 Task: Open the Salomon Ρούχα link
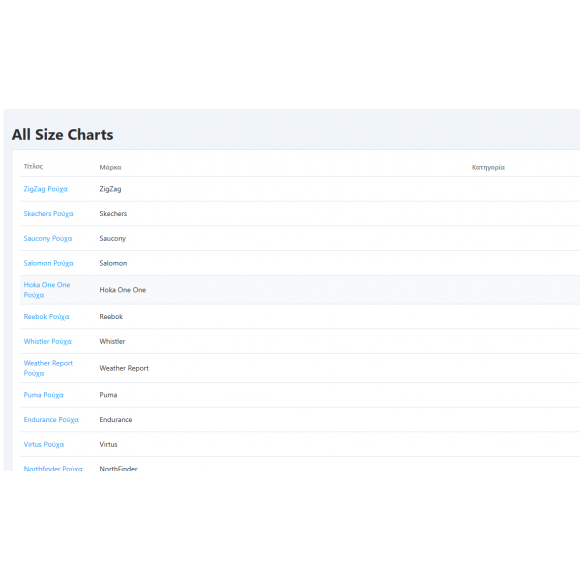(48, 263)
